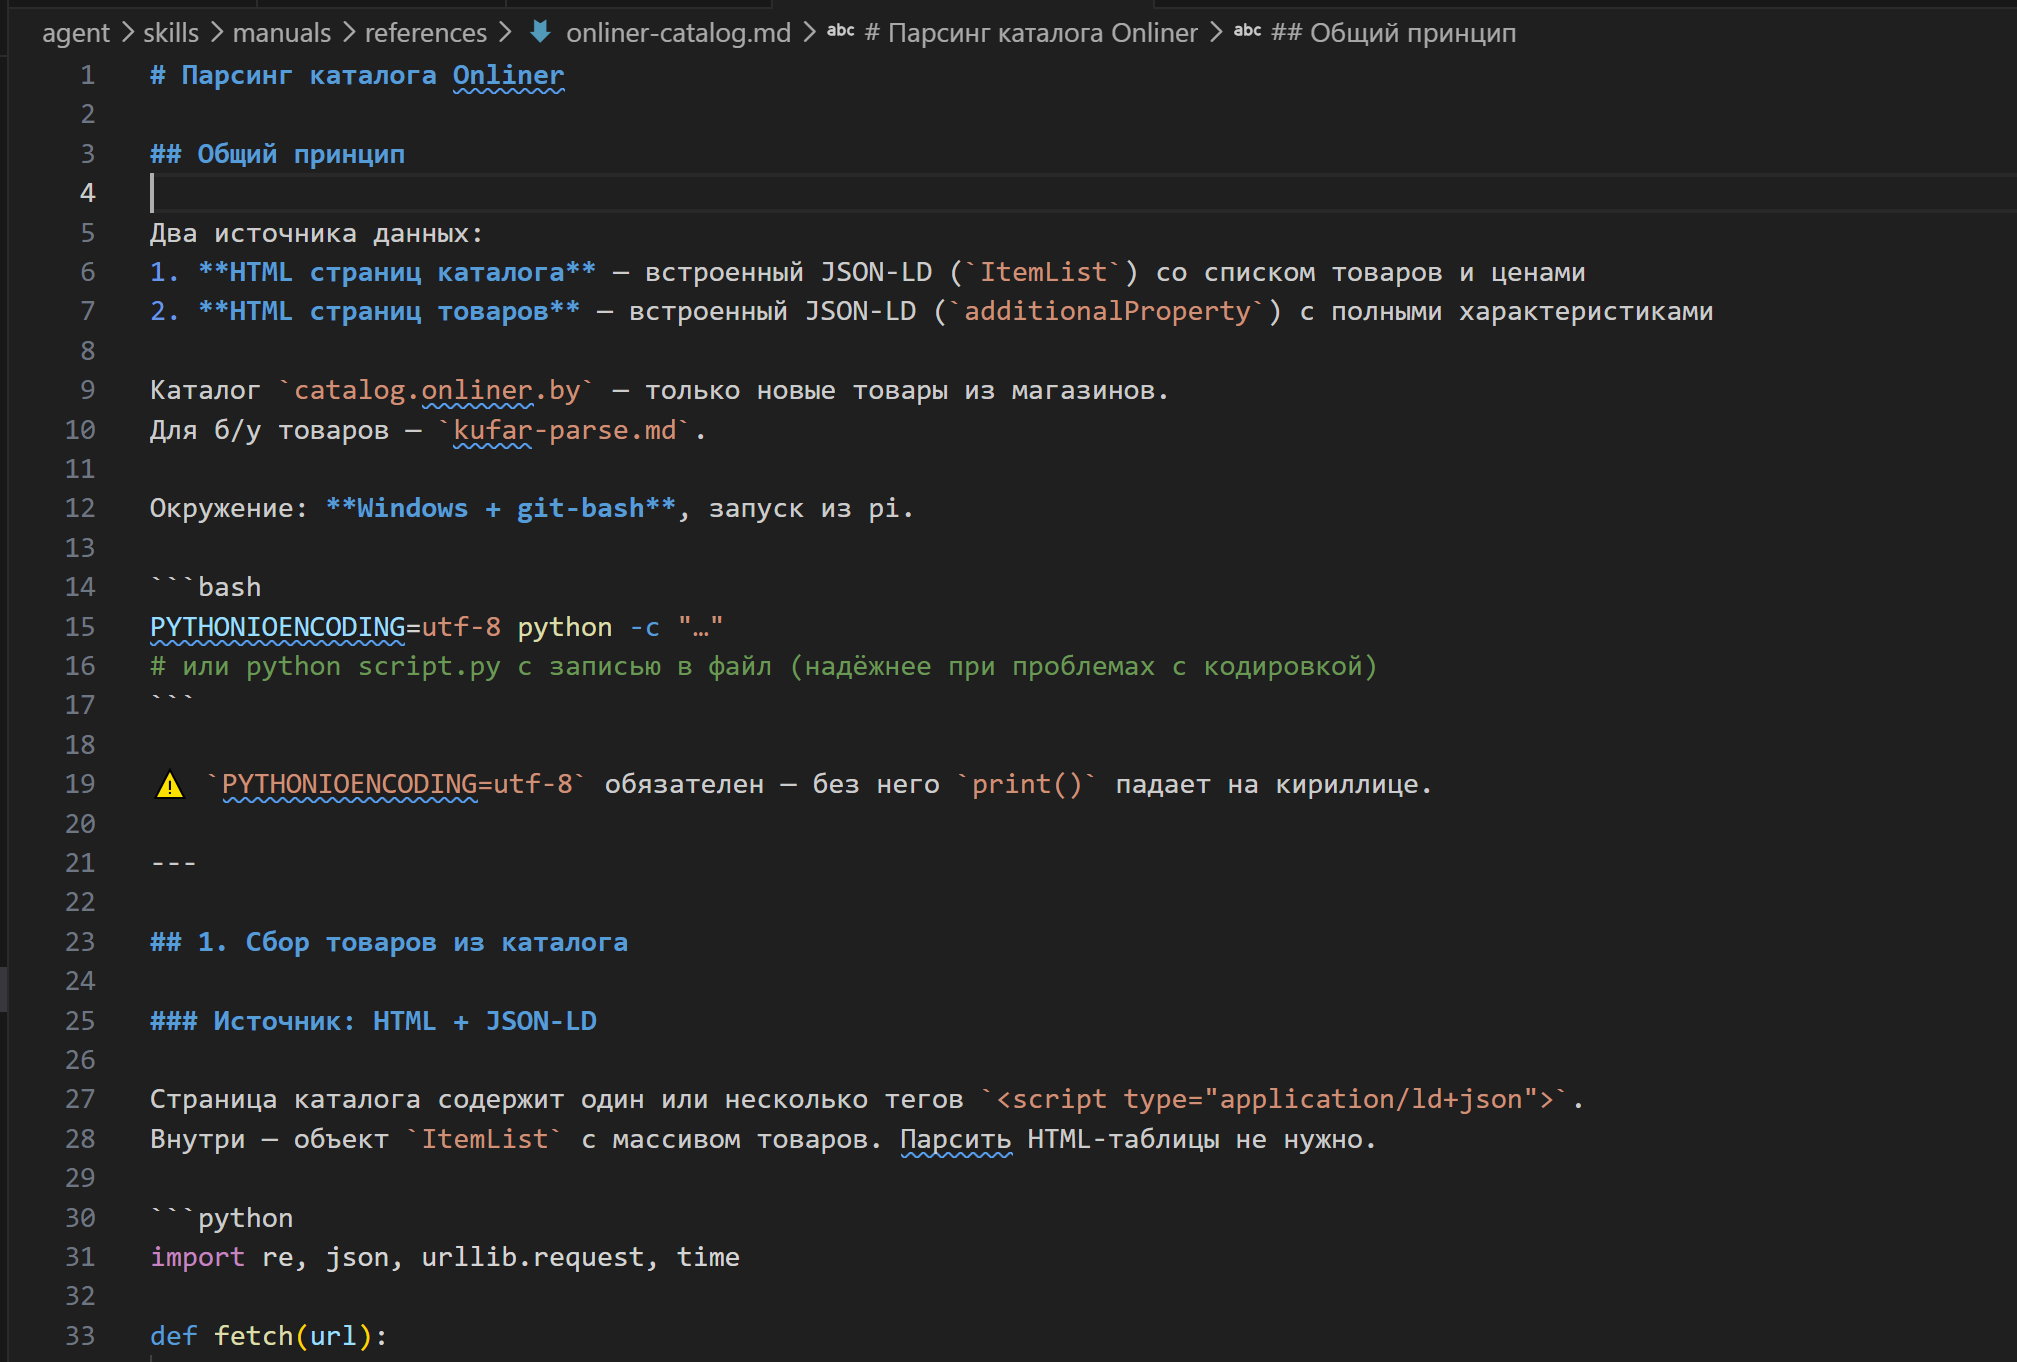Select onliner-catalog.md breadcrumb file
The image size is (2017, 1362).
[x=678, y=33]
